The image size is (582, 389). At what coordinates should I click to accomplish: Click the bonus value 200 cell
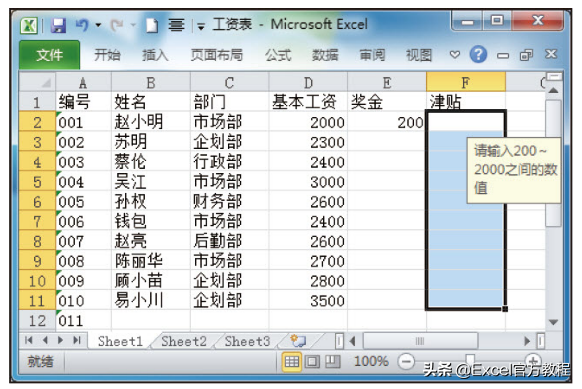(x=387, y=122)
